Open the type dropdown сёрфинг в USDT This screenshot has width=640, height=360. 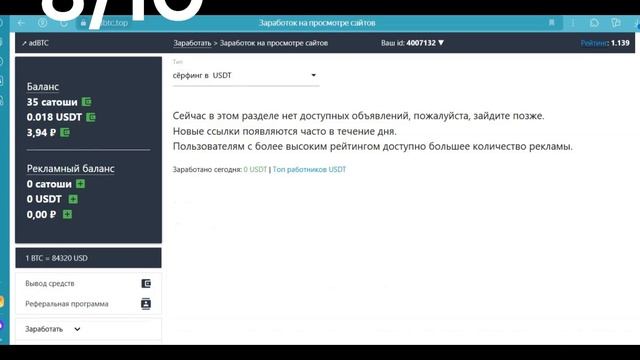click(x=246, y=76)
